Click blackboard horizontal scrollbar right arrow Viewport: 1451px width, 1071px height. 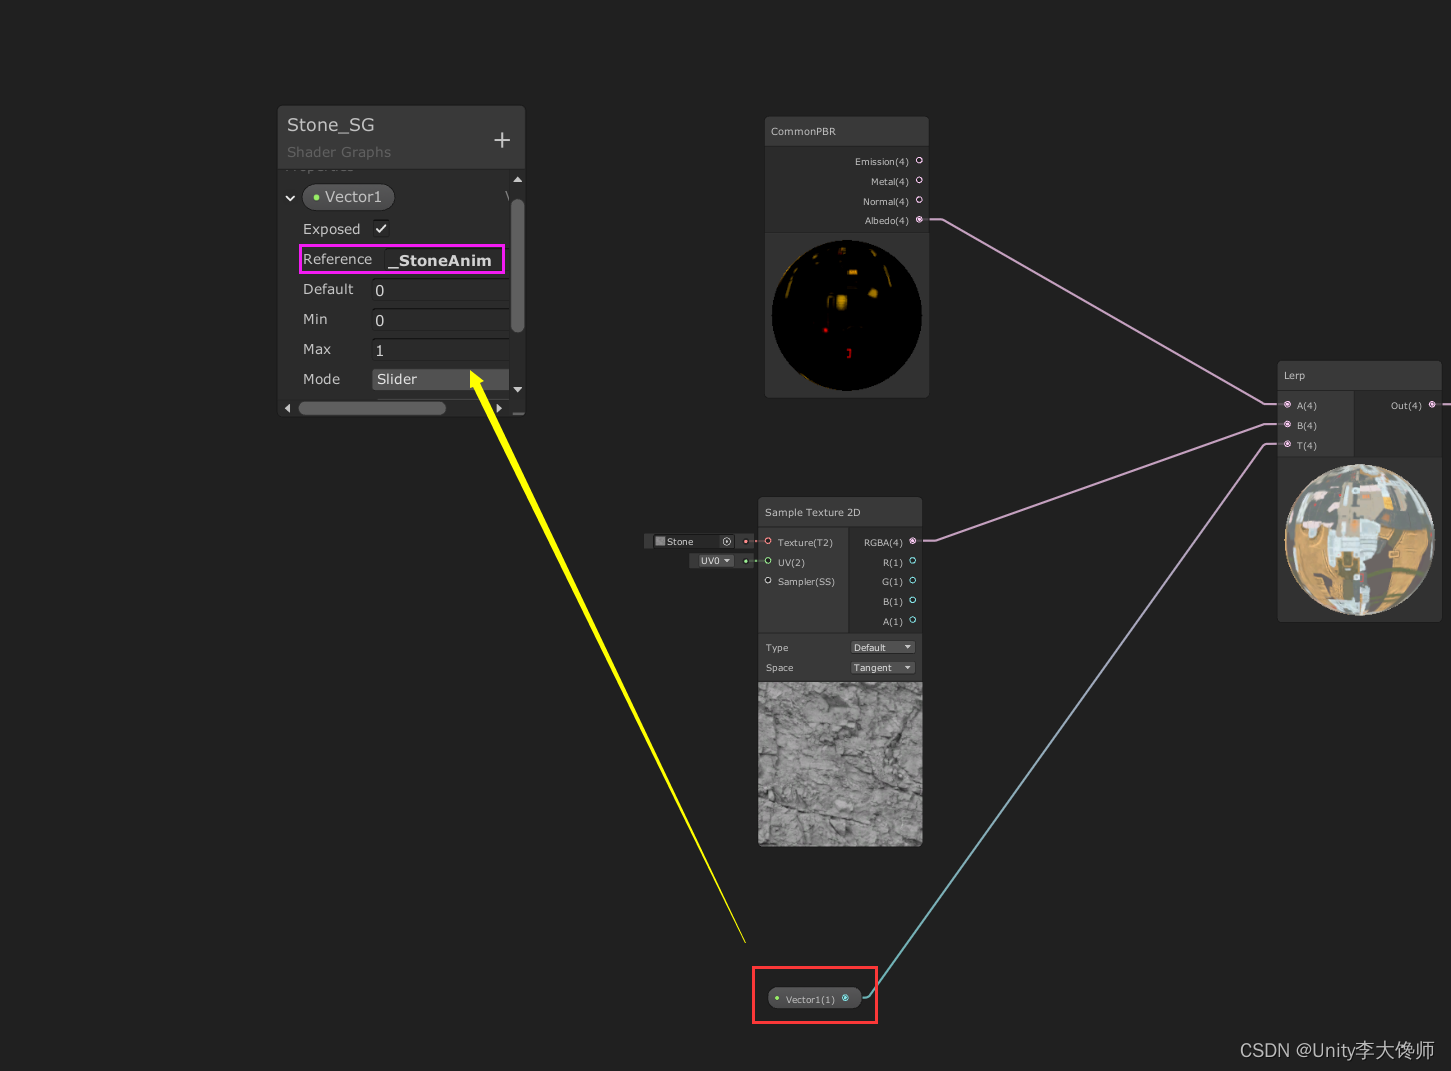coord(499,408)
